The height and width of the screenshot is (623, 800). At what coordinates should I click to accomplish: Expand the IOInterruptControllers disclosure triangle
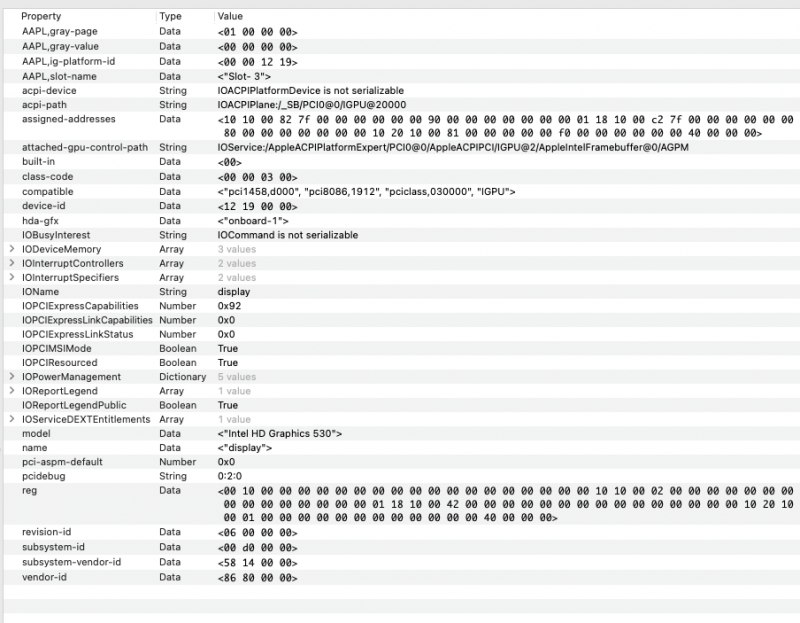coord(11,263)
